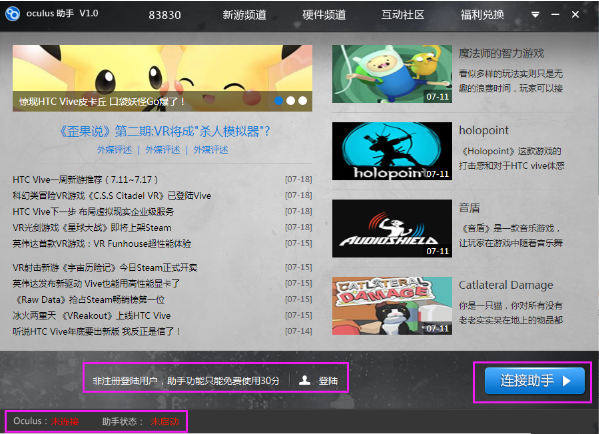Image resolution: width=599 pixels, height=434 pixels.
Task: Click the 连接助手 button
Action: 534,381
